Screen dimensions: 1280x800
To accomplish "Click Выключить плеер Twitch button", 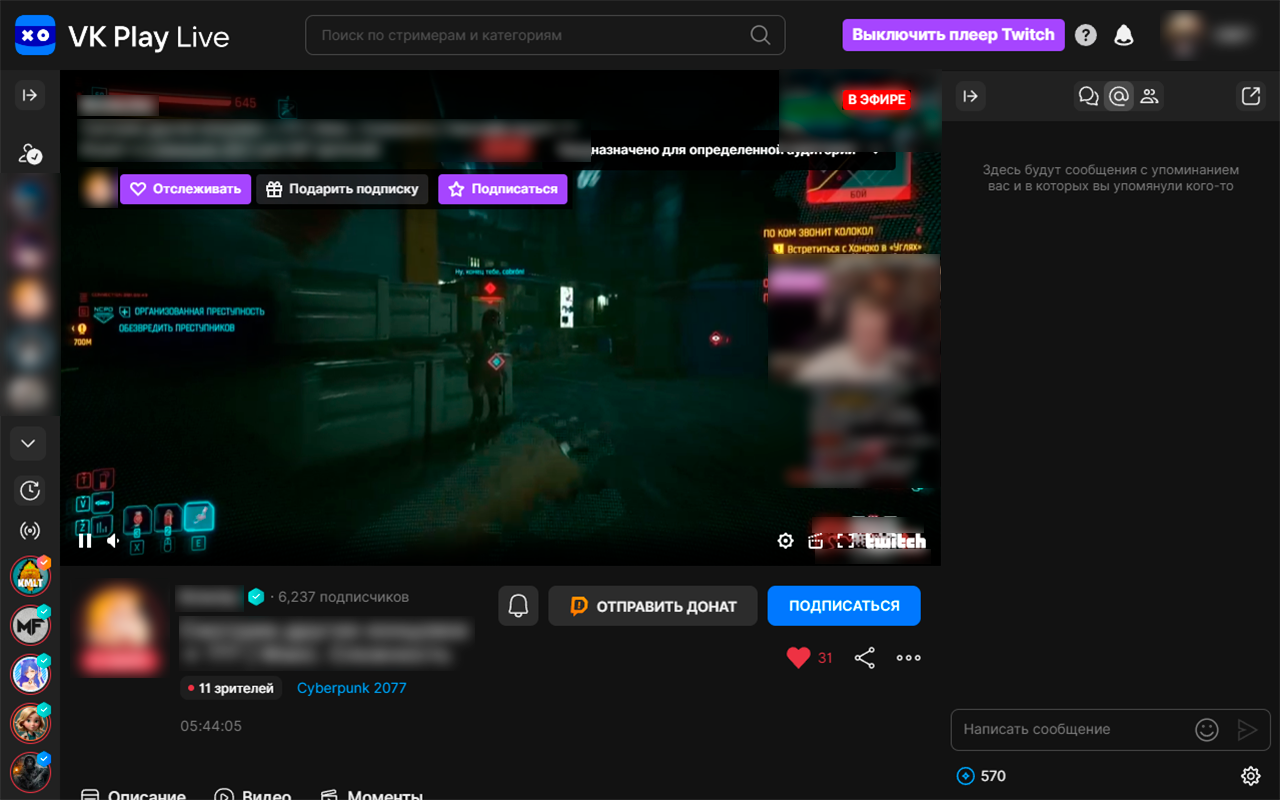I will 953,35.
